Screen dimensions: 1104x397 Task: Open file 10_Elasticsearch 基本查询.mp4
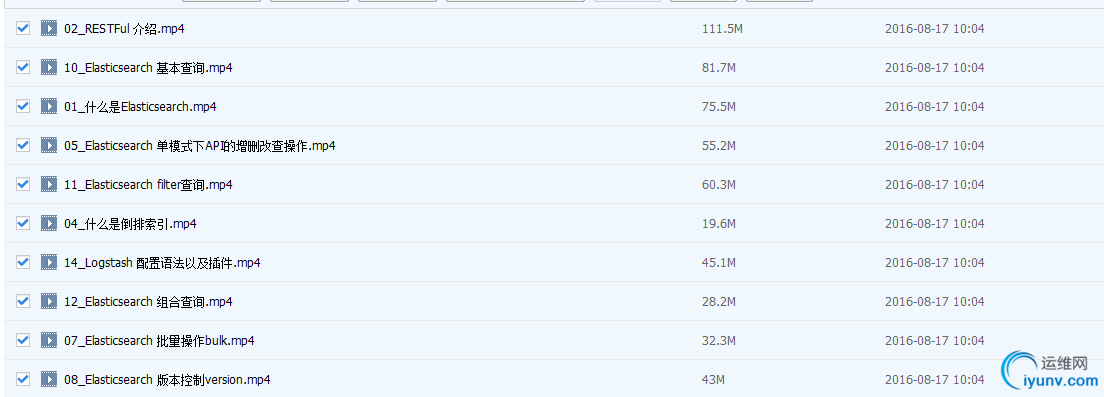click(148, 68)
